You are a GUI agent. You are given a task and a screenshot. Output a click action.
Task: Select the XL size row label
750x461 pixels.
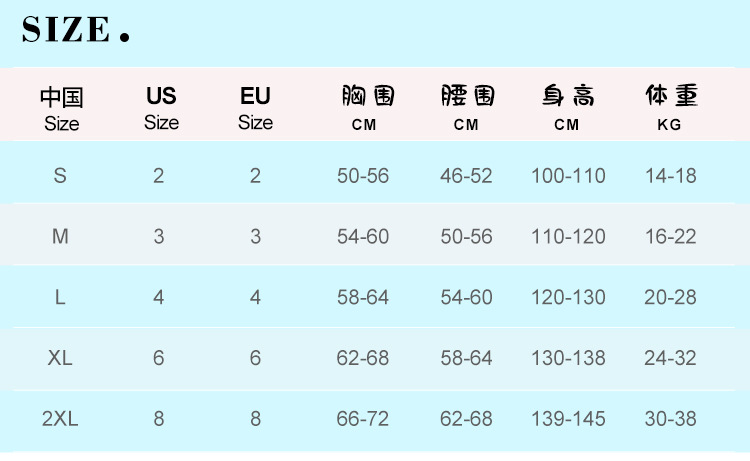[x=60, y=358]
